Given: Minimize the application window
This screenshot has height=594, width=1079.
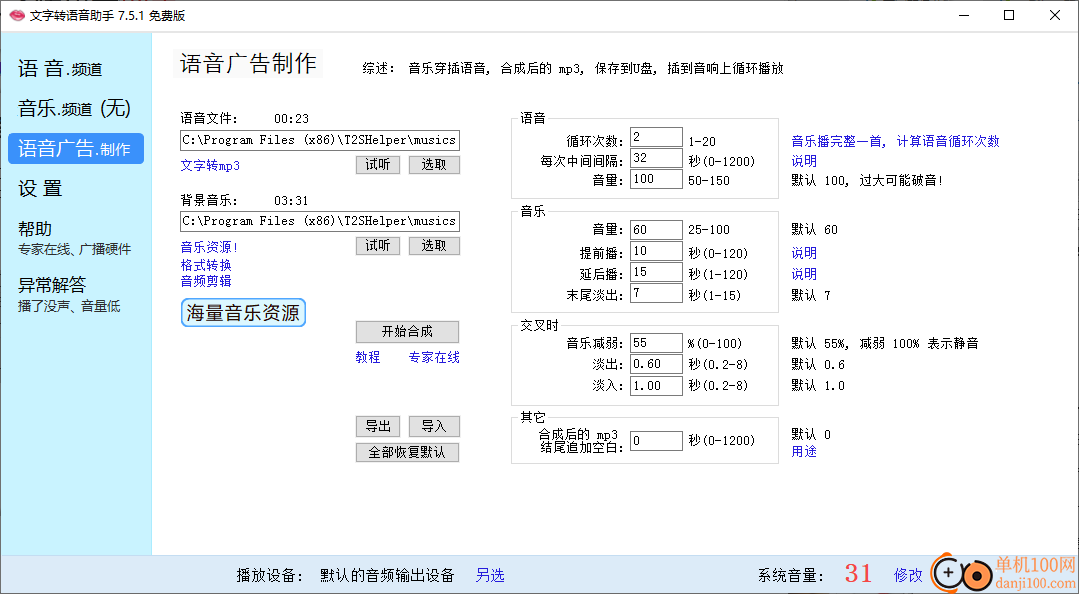Looking at the screenshot, I should pos(963,15).
